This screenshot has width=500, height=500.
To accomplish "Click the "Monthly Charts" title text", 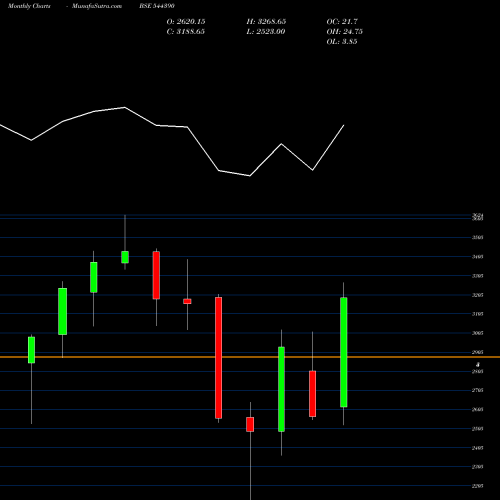I will click(29, 6).
